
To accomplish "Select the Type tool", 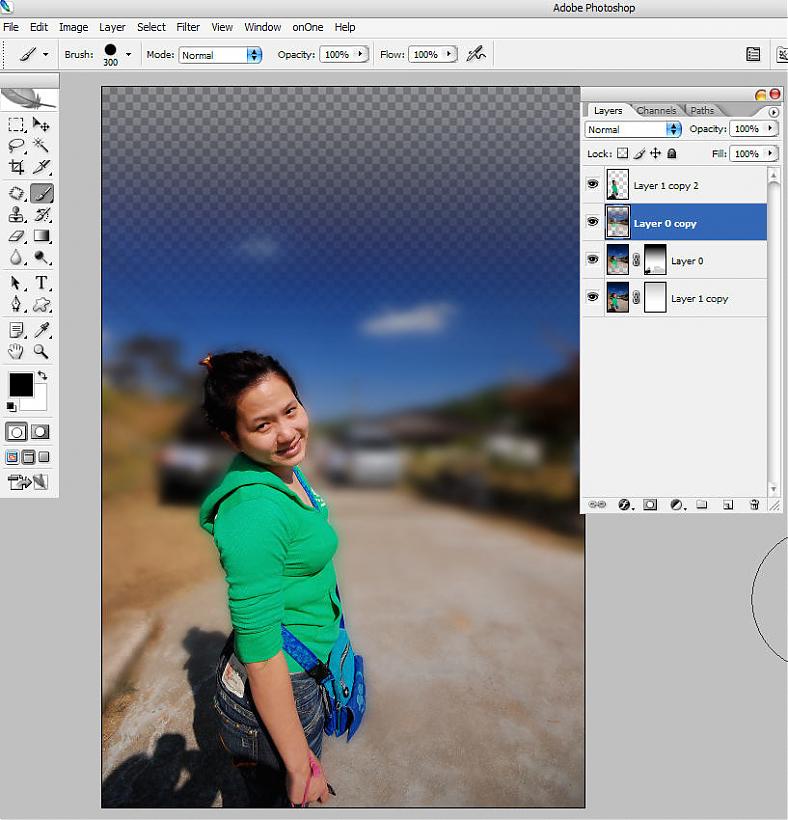I will click(41, 283).
